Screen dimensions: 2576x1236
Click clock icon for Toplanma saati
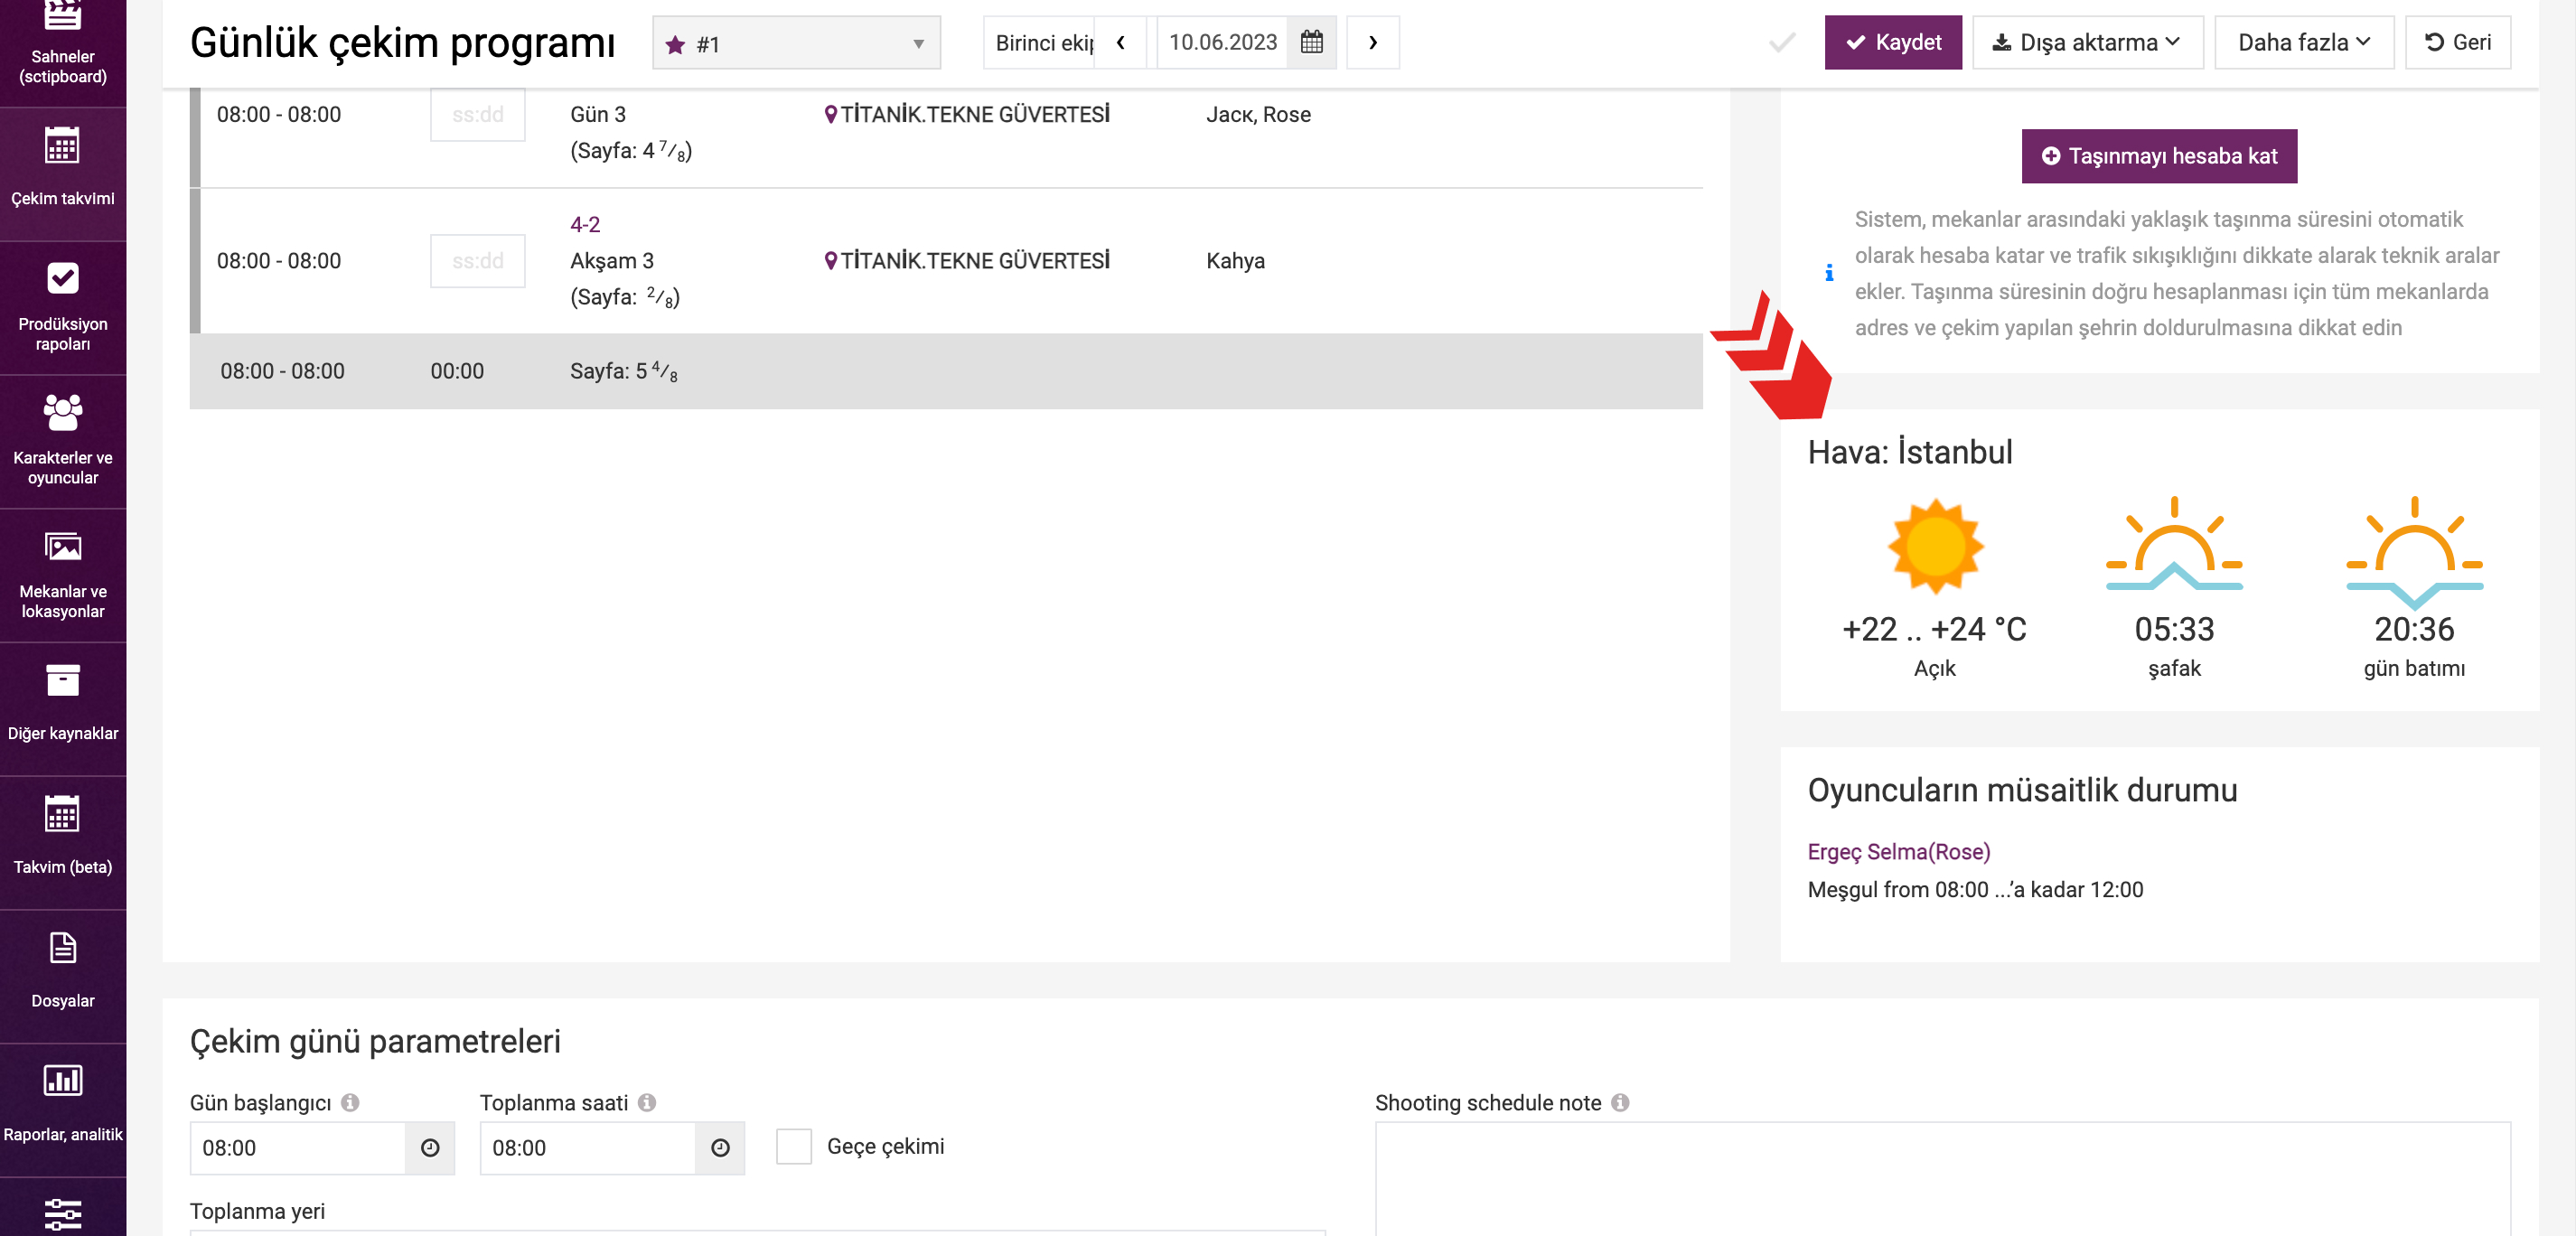[720, 1148]
